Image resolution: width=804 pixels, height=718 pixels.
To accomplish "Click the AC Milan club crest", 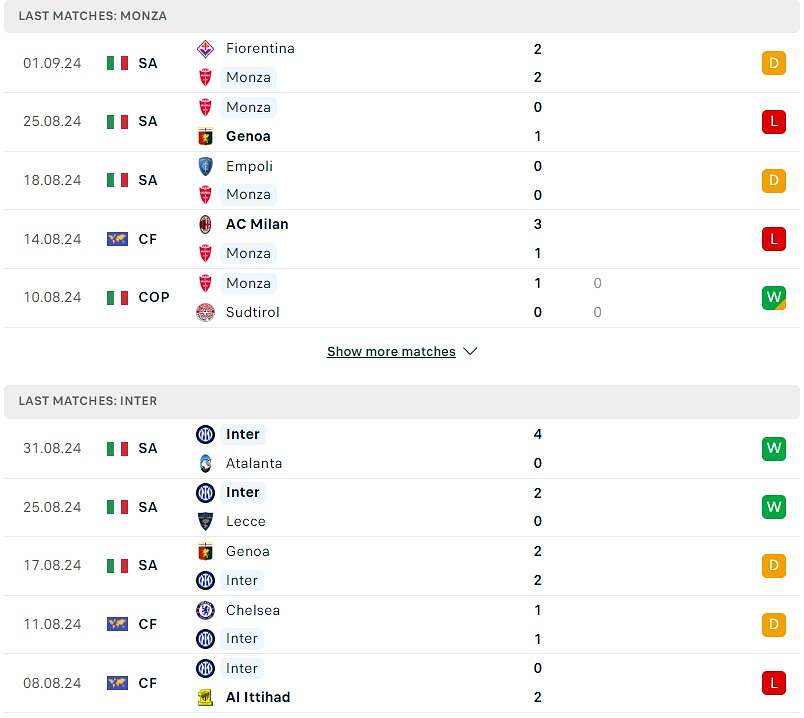I will [x=205, y=224].
